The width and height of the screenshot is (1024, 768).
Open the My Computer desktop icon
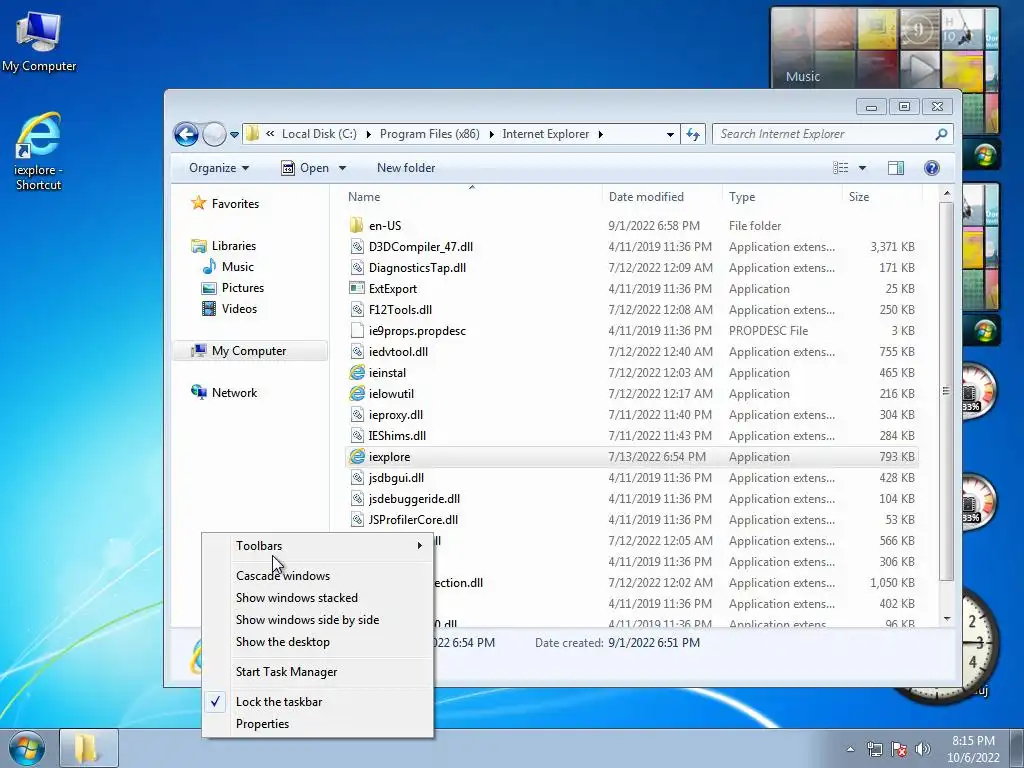pyautogui.click(x=39, y=41)
